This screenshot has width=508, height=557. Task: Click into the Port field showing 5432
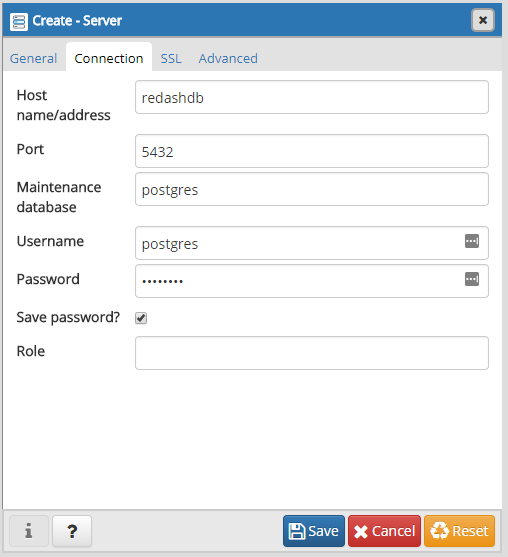coord(312,151)
